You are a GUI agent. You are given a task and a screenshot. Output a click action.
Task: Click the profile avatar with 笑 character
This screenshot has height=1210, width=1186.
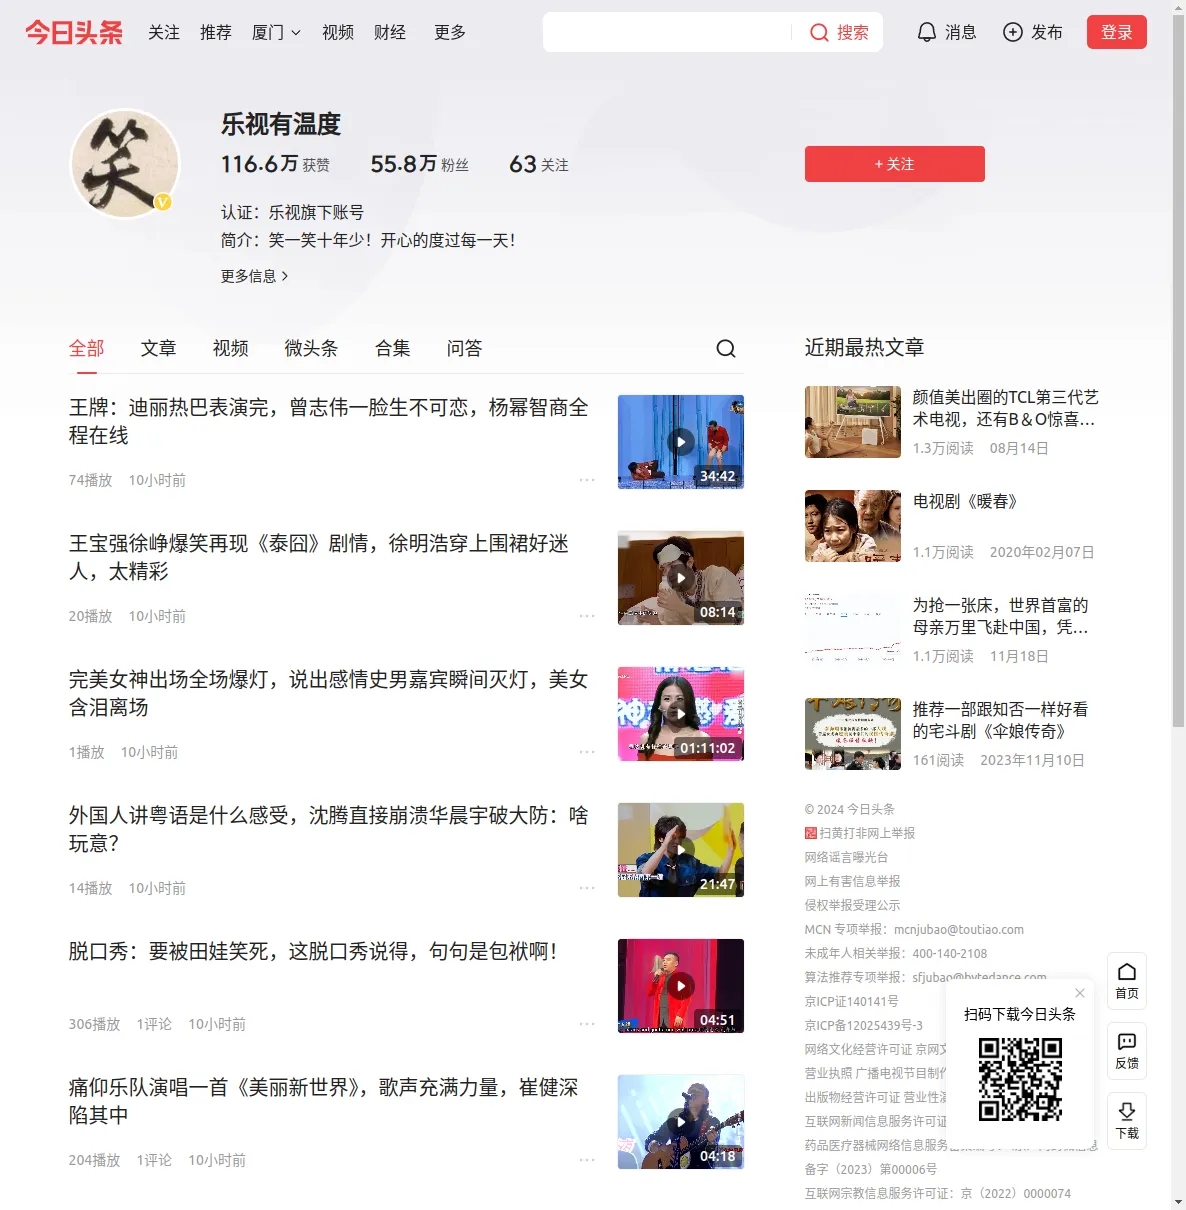click(125, 163)
